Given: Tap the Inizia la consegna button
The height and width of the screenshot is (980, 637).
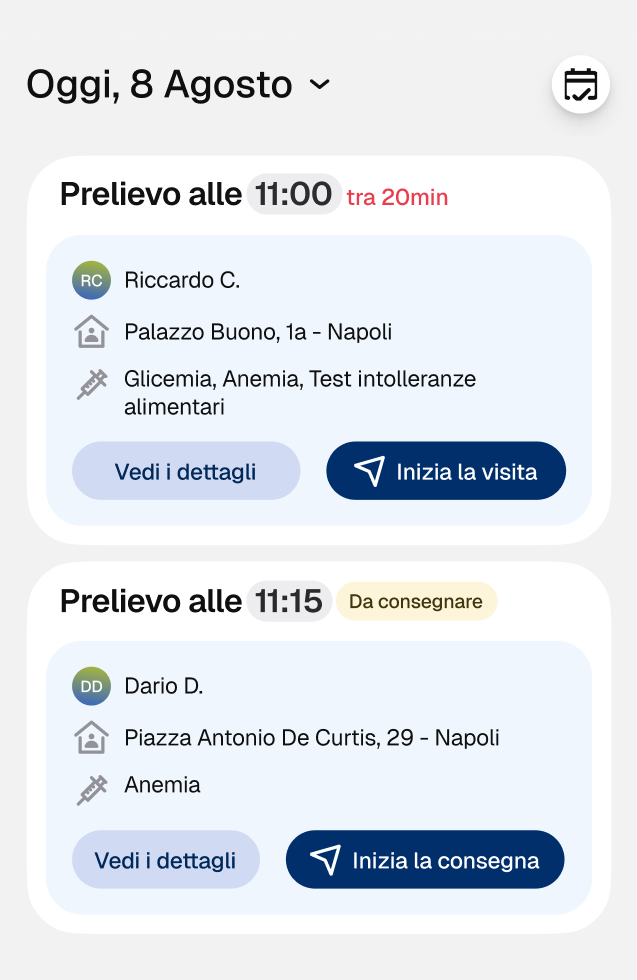Looking at the screenshot, I should pyautogui.click(x=425, y=860).
